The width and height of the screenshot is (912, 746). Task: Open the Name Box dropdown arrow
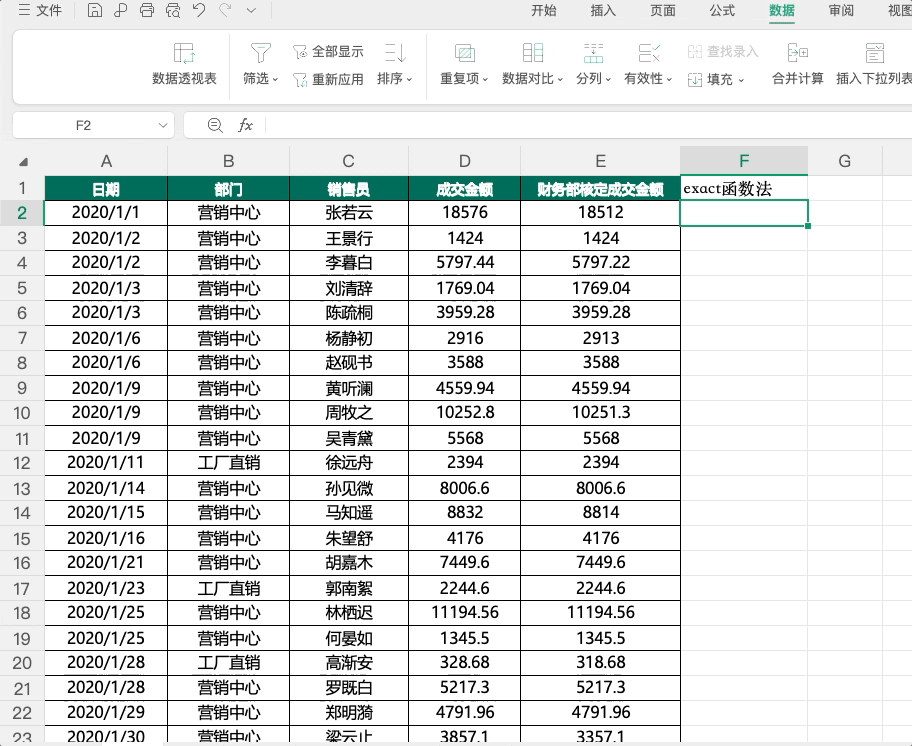point(163,126)
